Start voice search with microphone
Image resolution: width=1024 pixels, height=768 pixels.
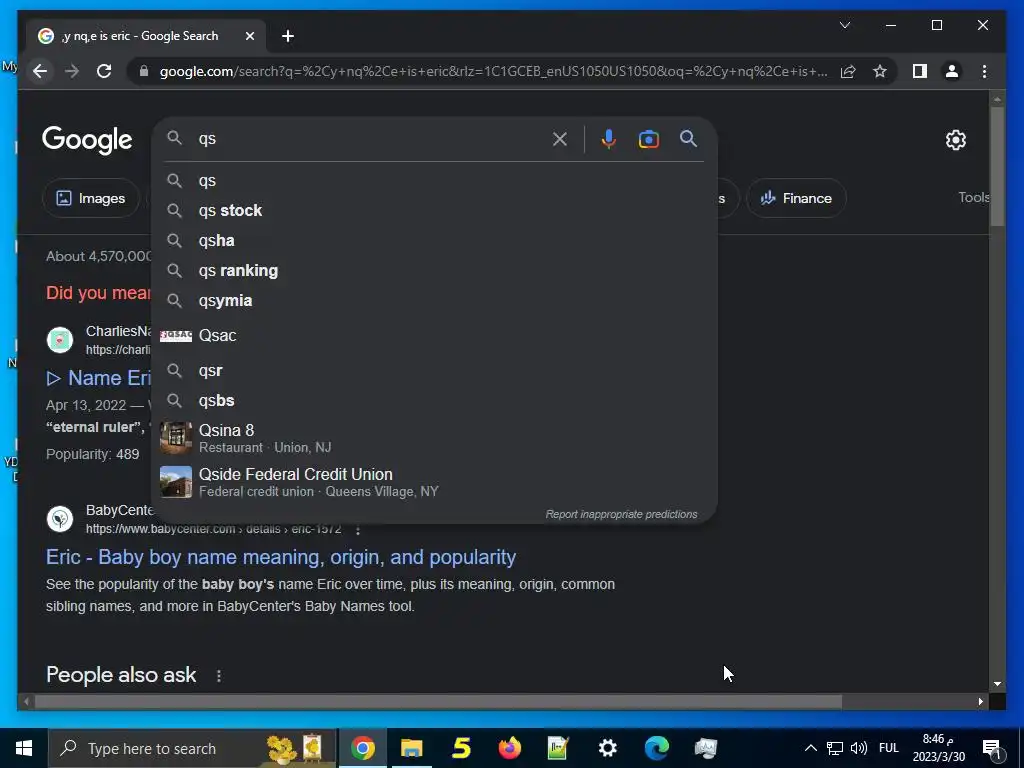608,138
